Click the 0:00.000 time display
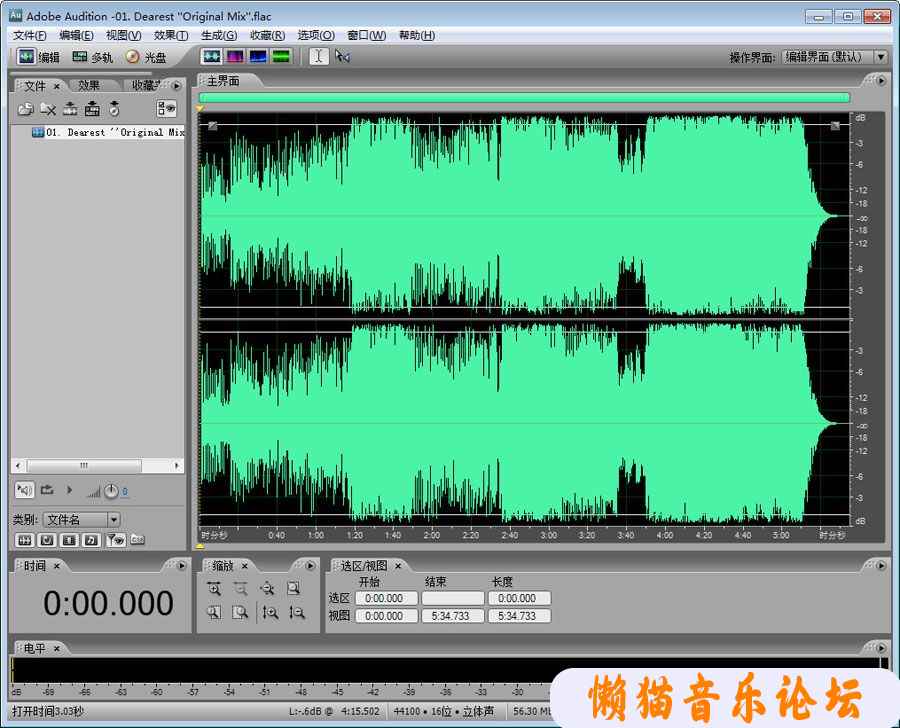Image resolution: width=900 pixels, height=728 pixels. [x=108, y=603]
